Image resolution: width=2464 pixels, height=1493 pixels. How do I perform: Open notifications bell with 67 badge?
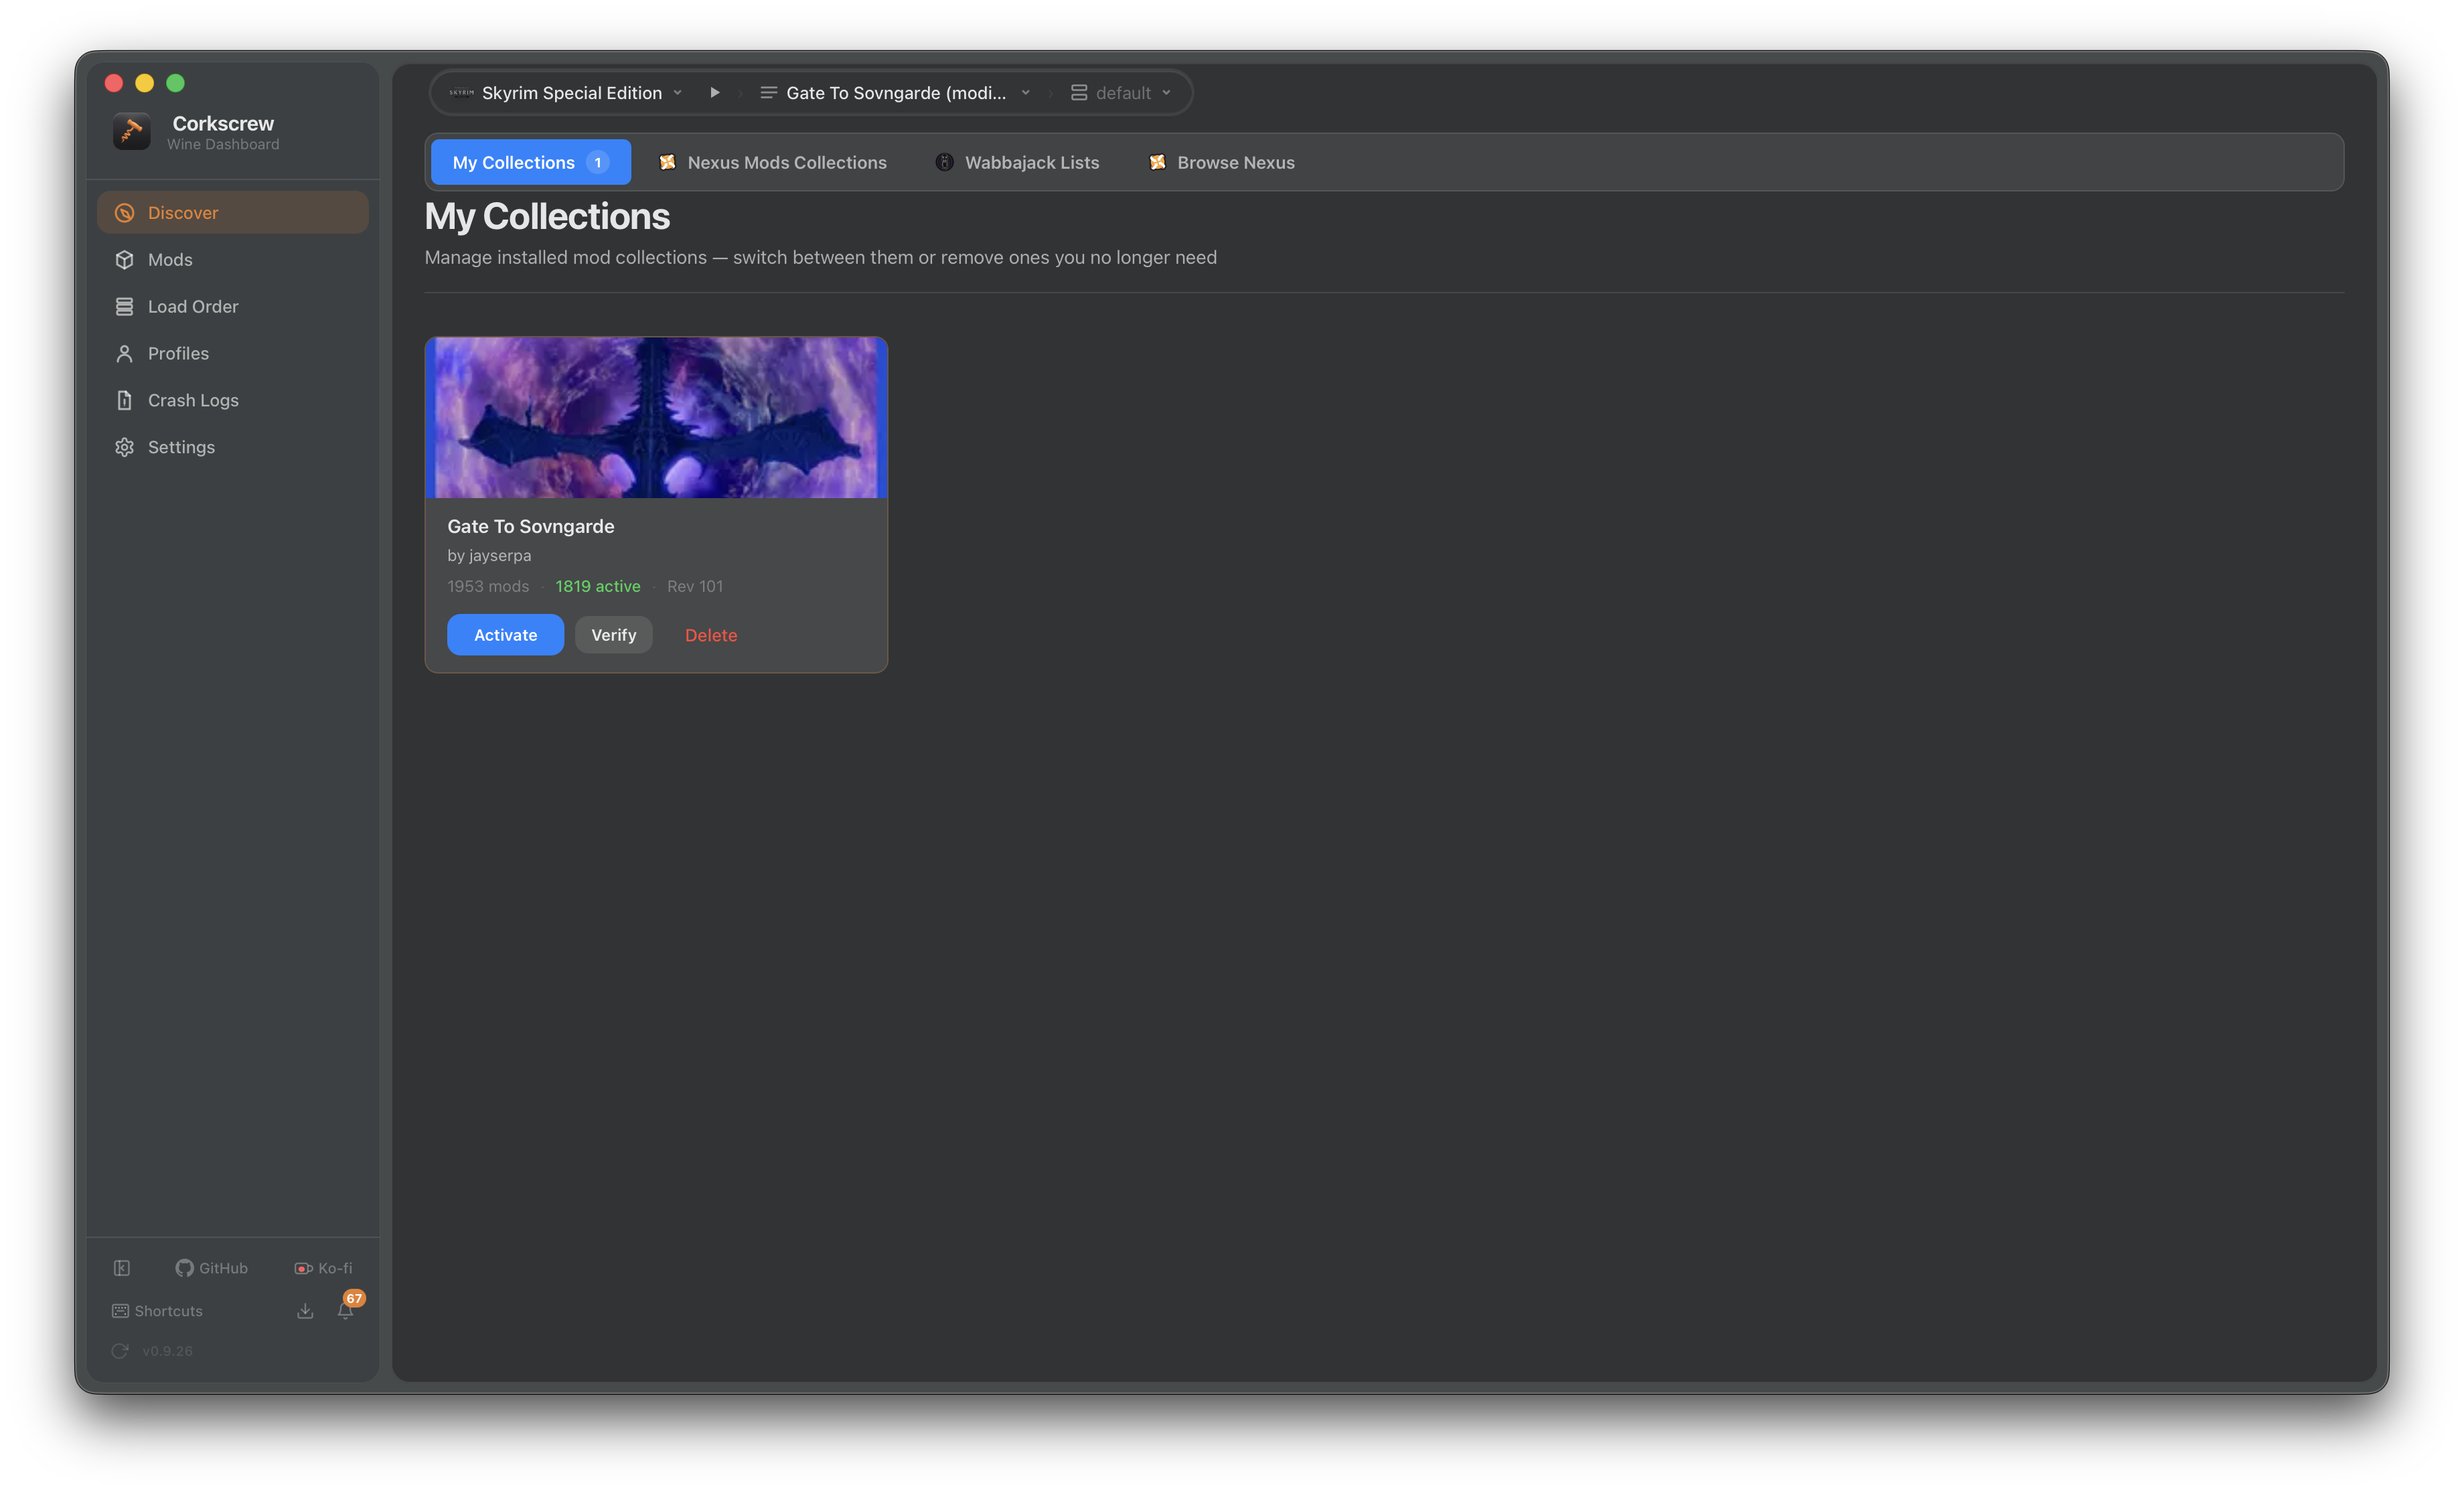point(345,1311)
